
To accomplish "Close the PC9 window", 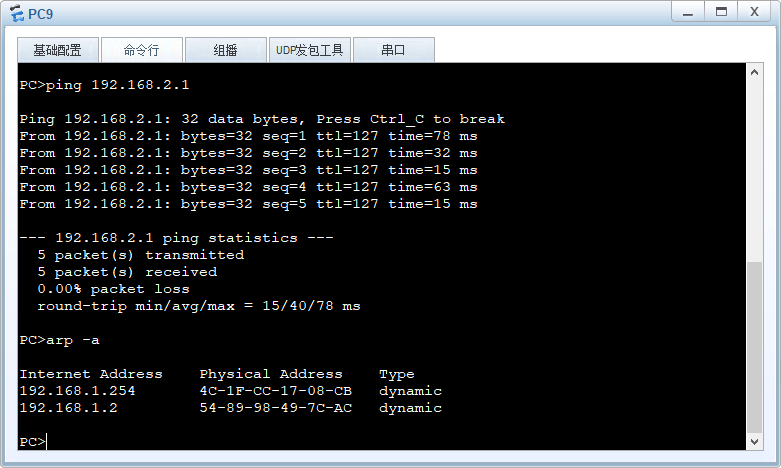I will (753, 11).
